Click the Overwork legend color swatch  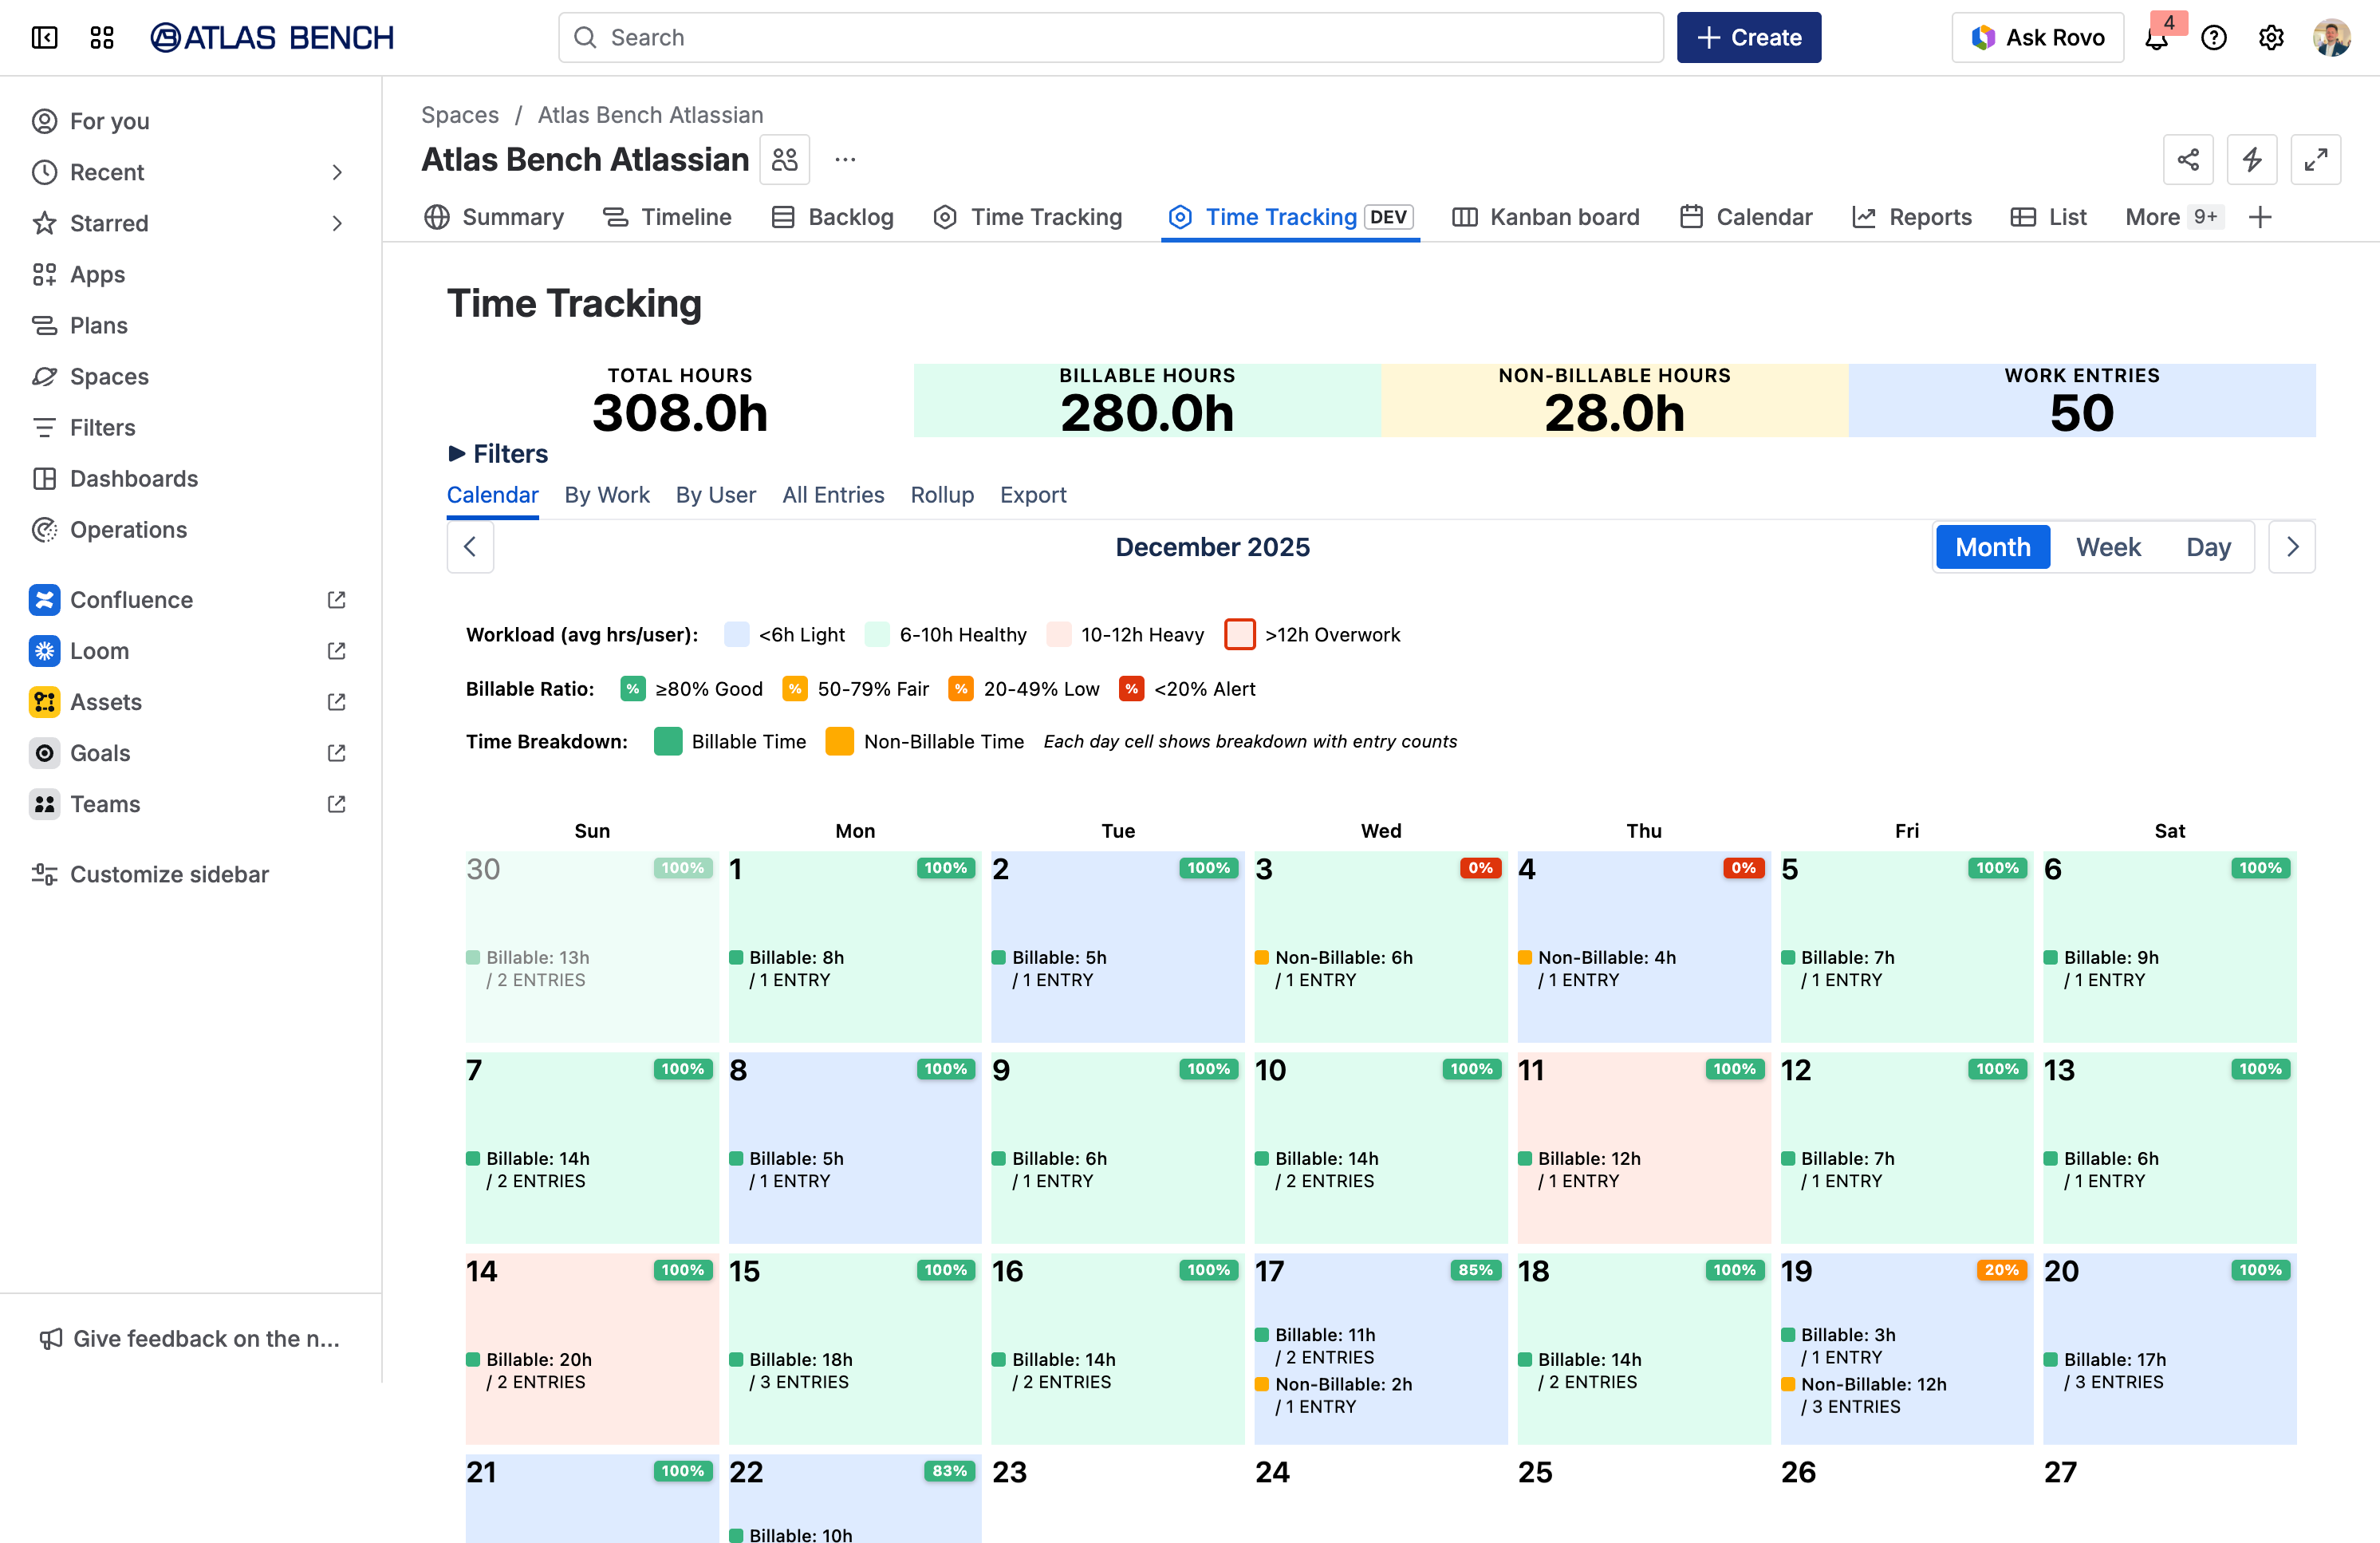pyautogui.click(x=1239, y=635)
